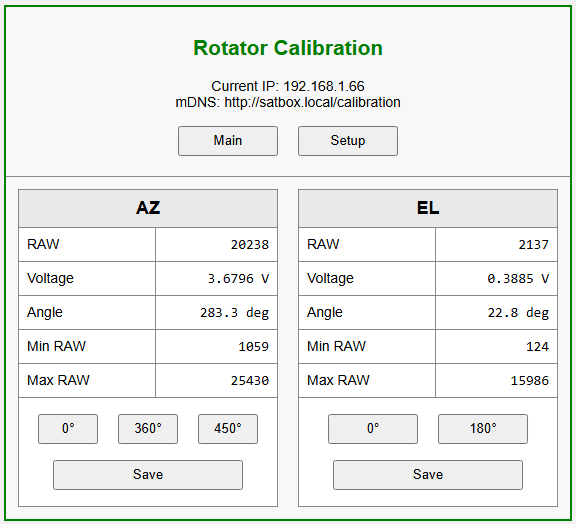Click the Voltage label in EL table
This screenshot has width=576, height=524.
pos(330,279)
